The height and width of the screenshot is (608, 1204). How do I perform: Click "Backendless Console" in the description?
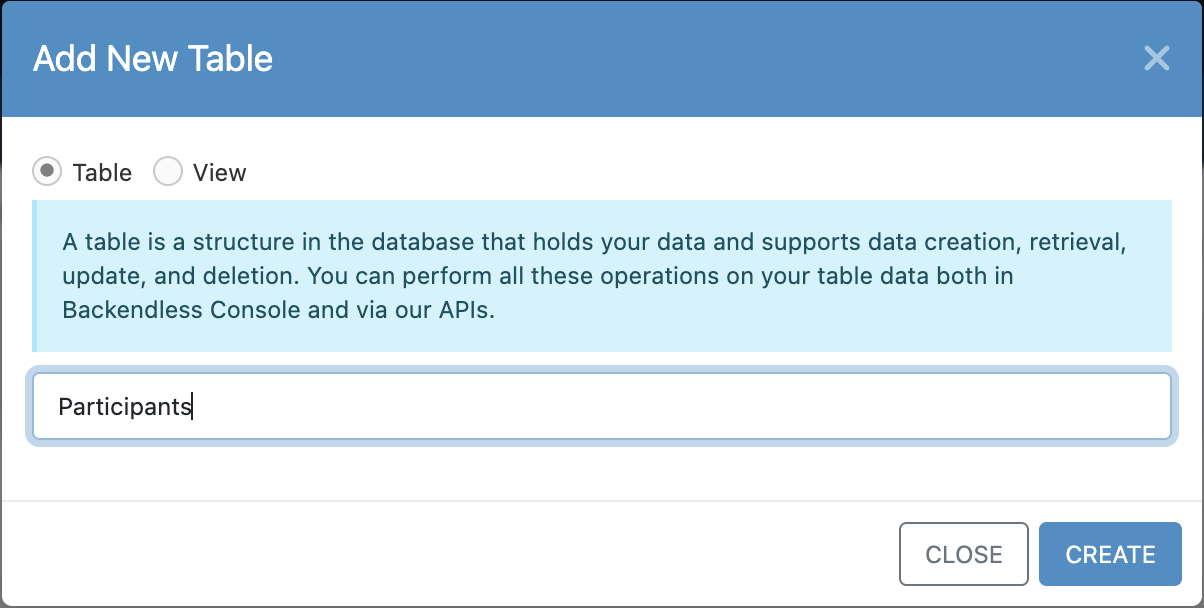(181, 310)
